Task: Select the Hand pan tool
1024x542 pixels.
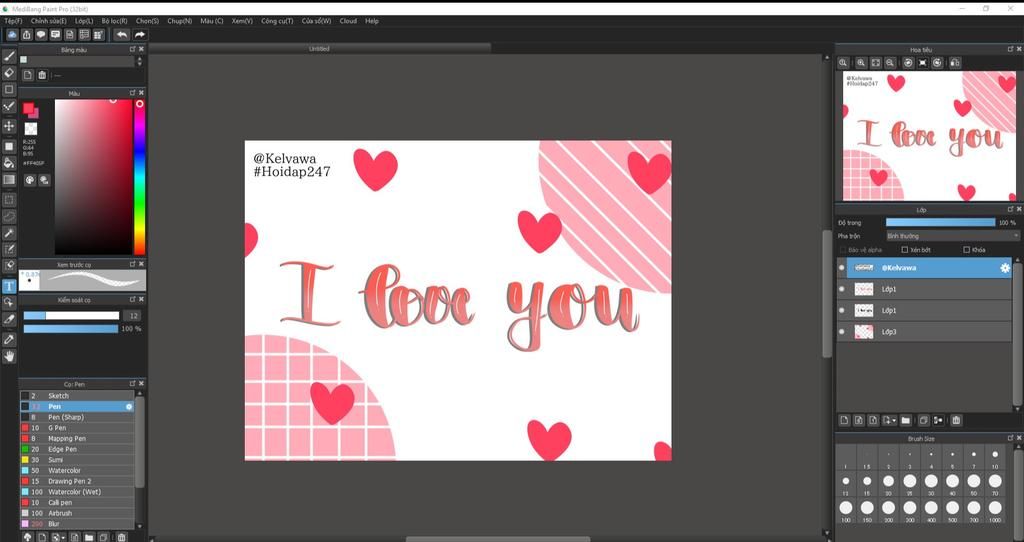Action: [9, 357]
